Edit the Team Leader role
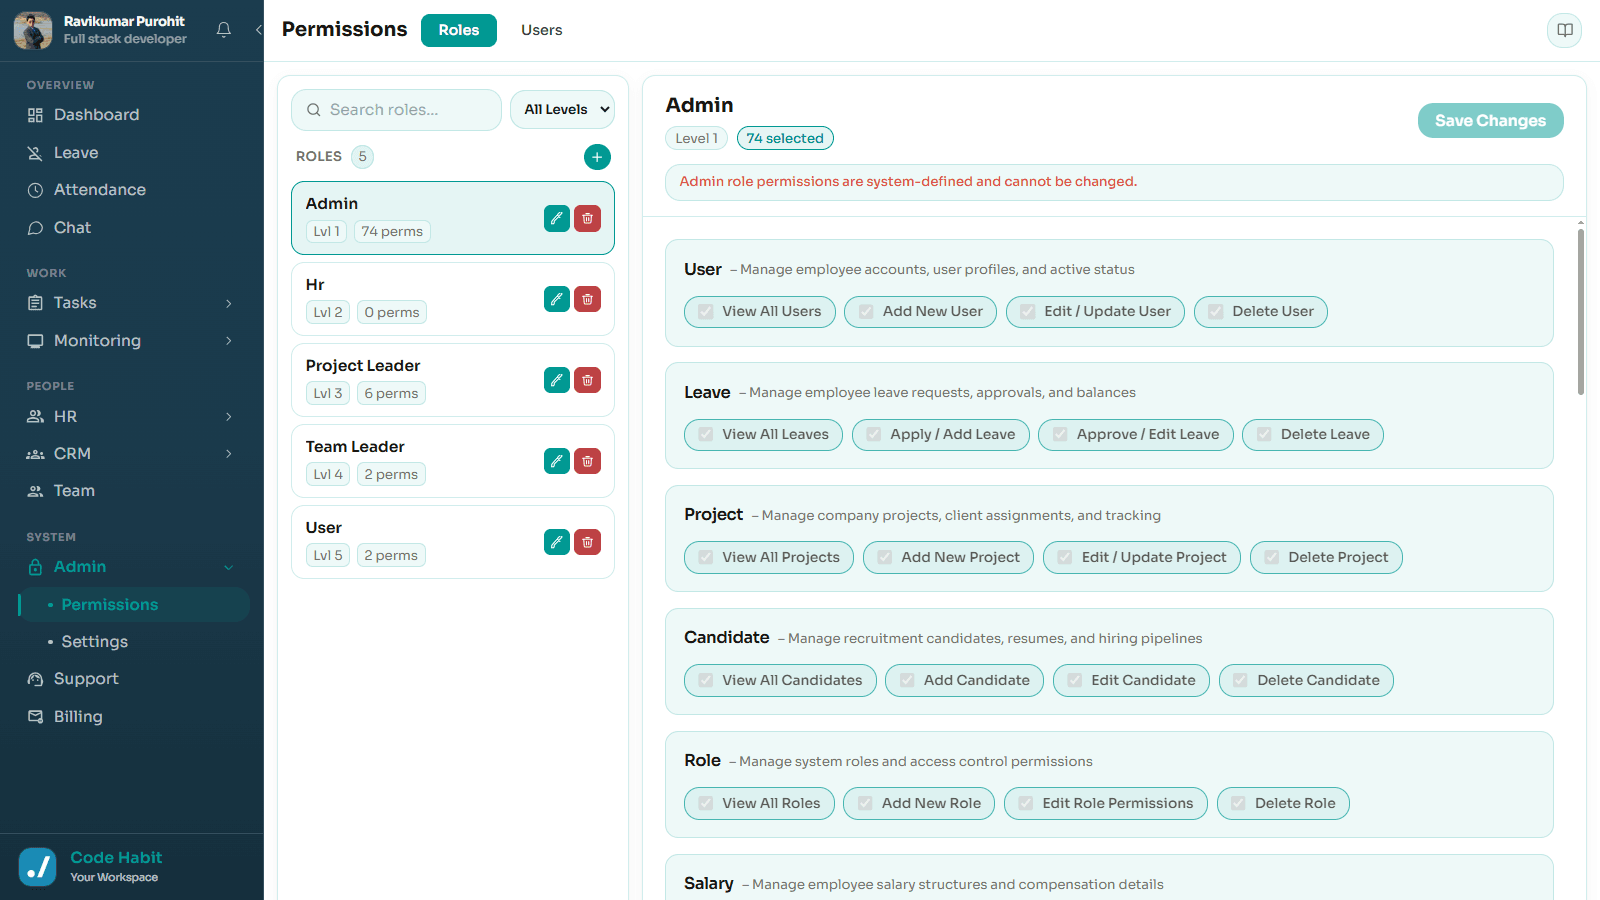This screenshot has width=1600, height=900. point(557,461)
